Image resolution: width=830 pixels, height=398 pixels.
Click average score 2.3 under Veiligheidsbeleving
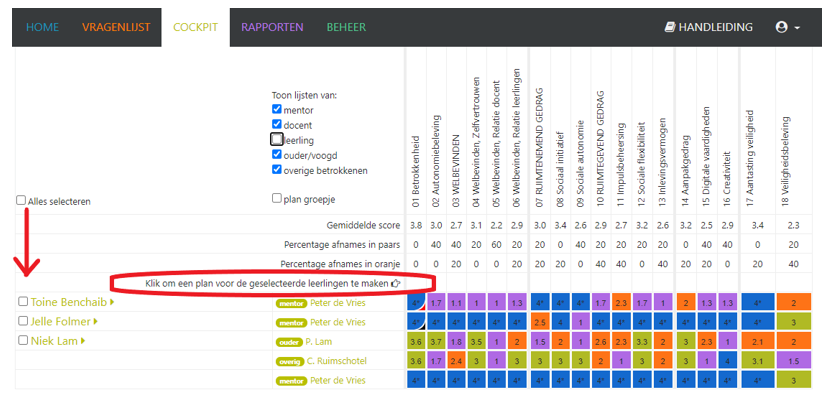(793, 225)
